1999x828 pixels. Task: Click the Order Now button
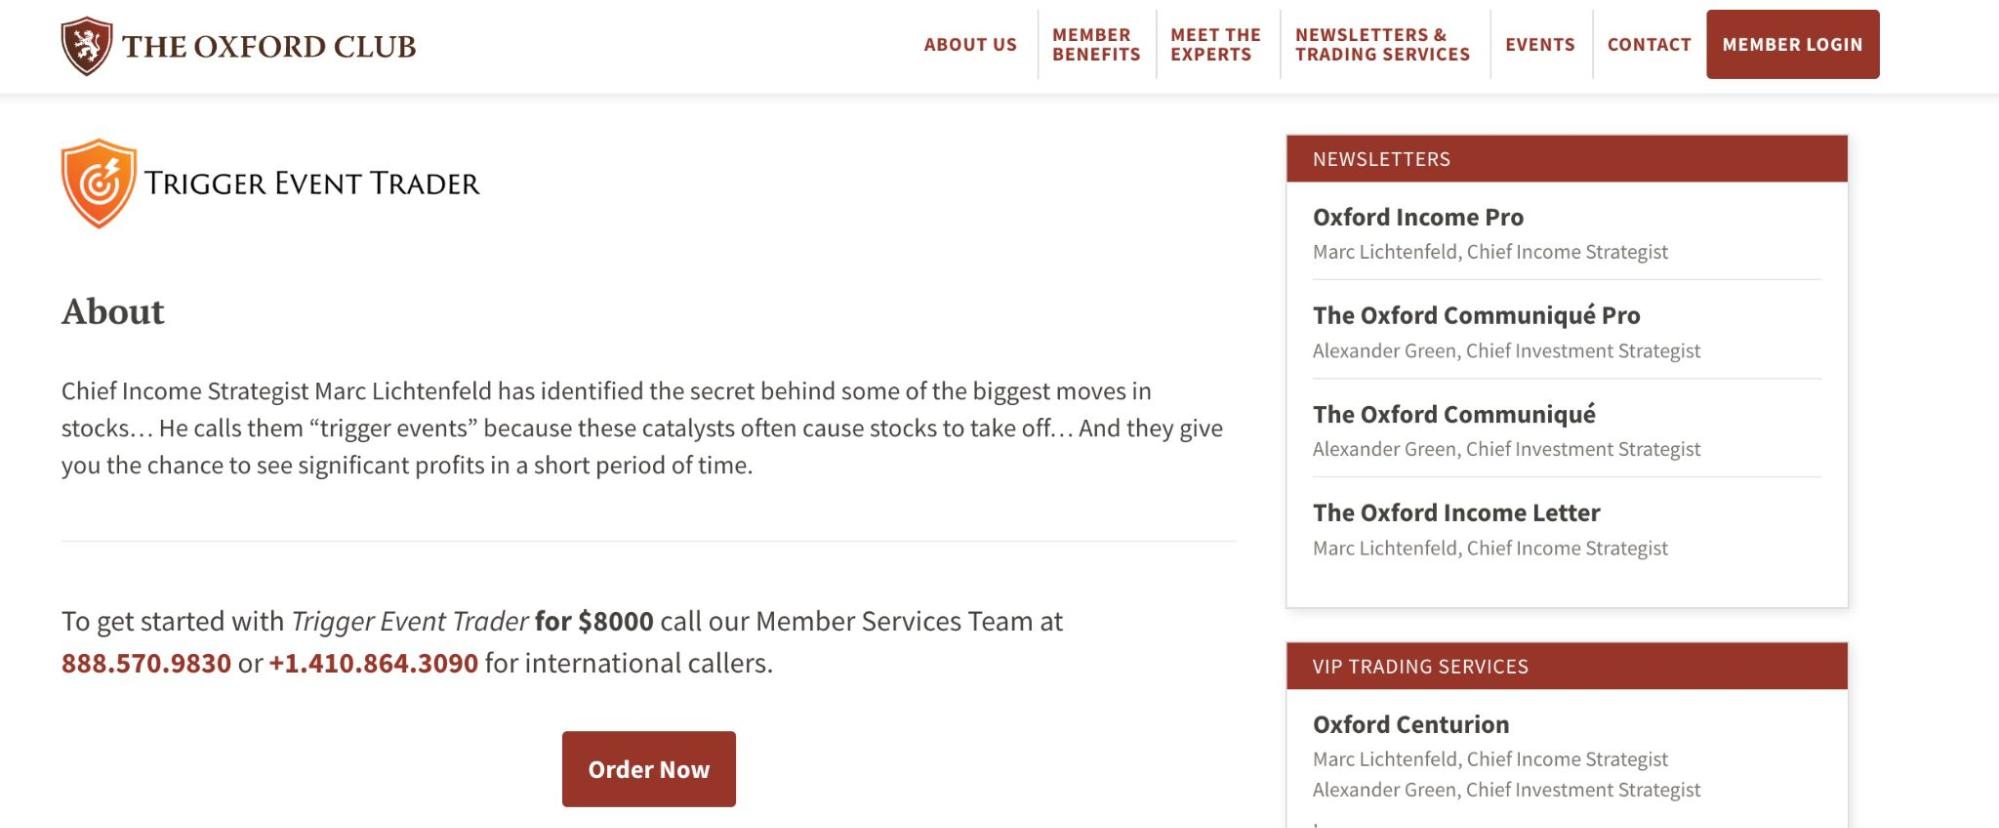(649, 769)
